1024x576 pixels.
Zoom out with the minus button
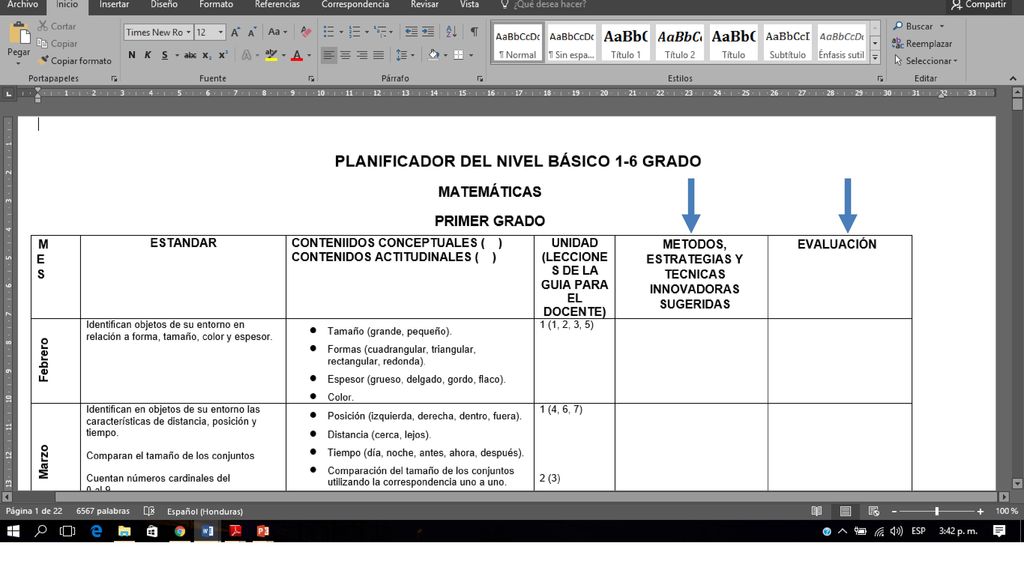click(894, 511)
